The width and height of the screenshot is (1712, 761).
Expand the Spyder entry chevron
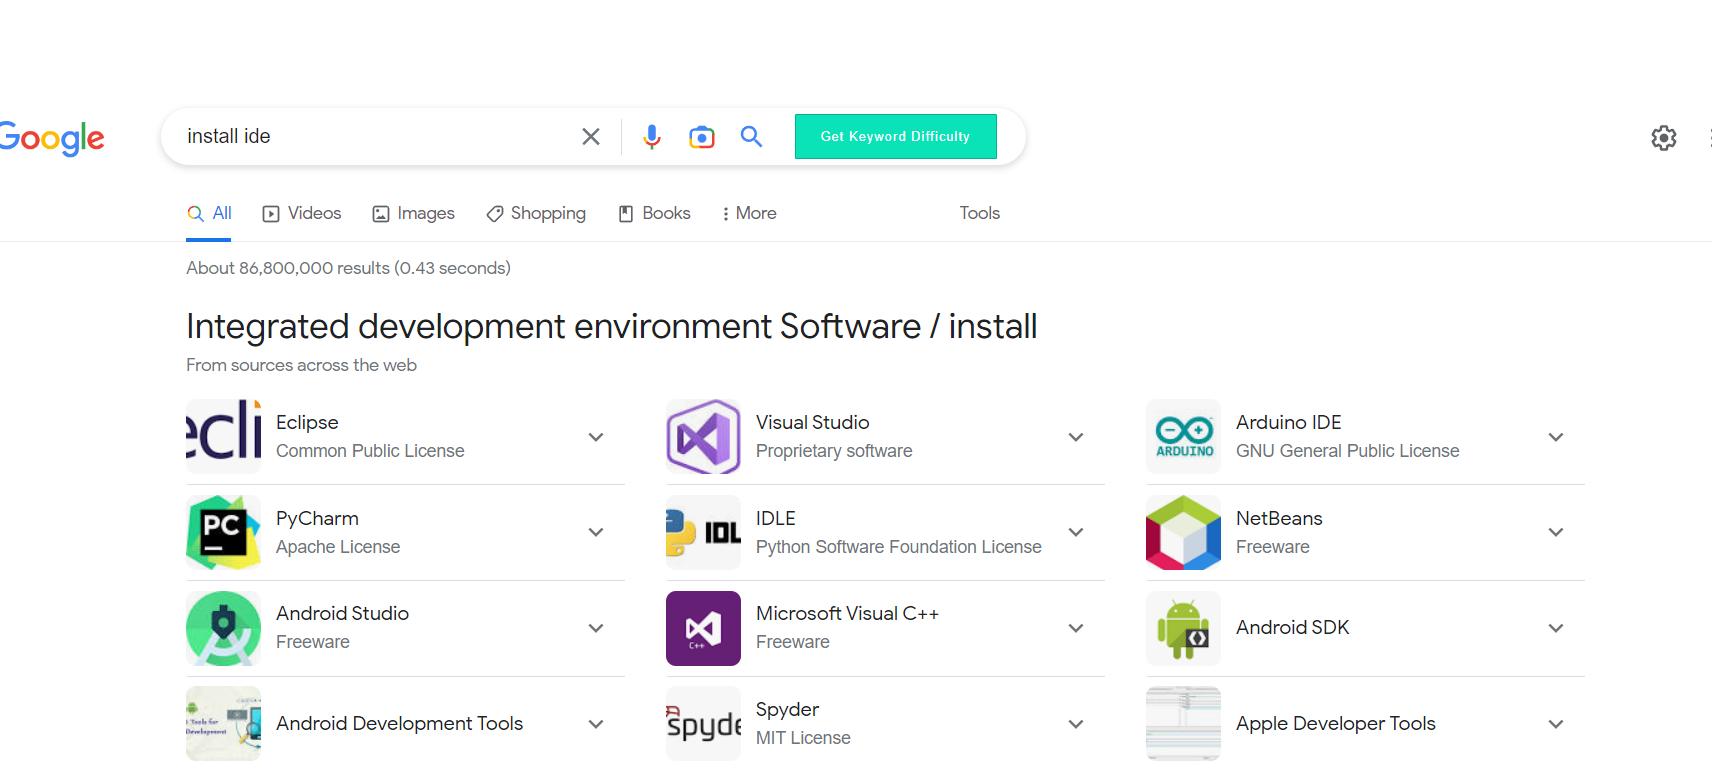(x=1076, y=724)
